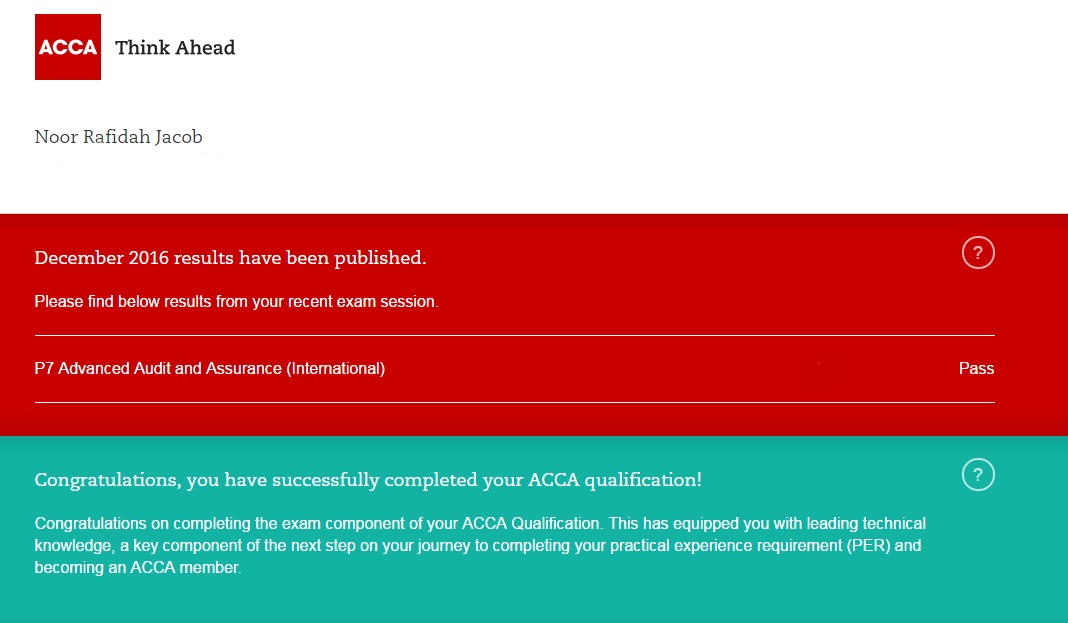Click the divider line above the P7 row
The image size is (1068, 623).
click(x=514, y=336)
